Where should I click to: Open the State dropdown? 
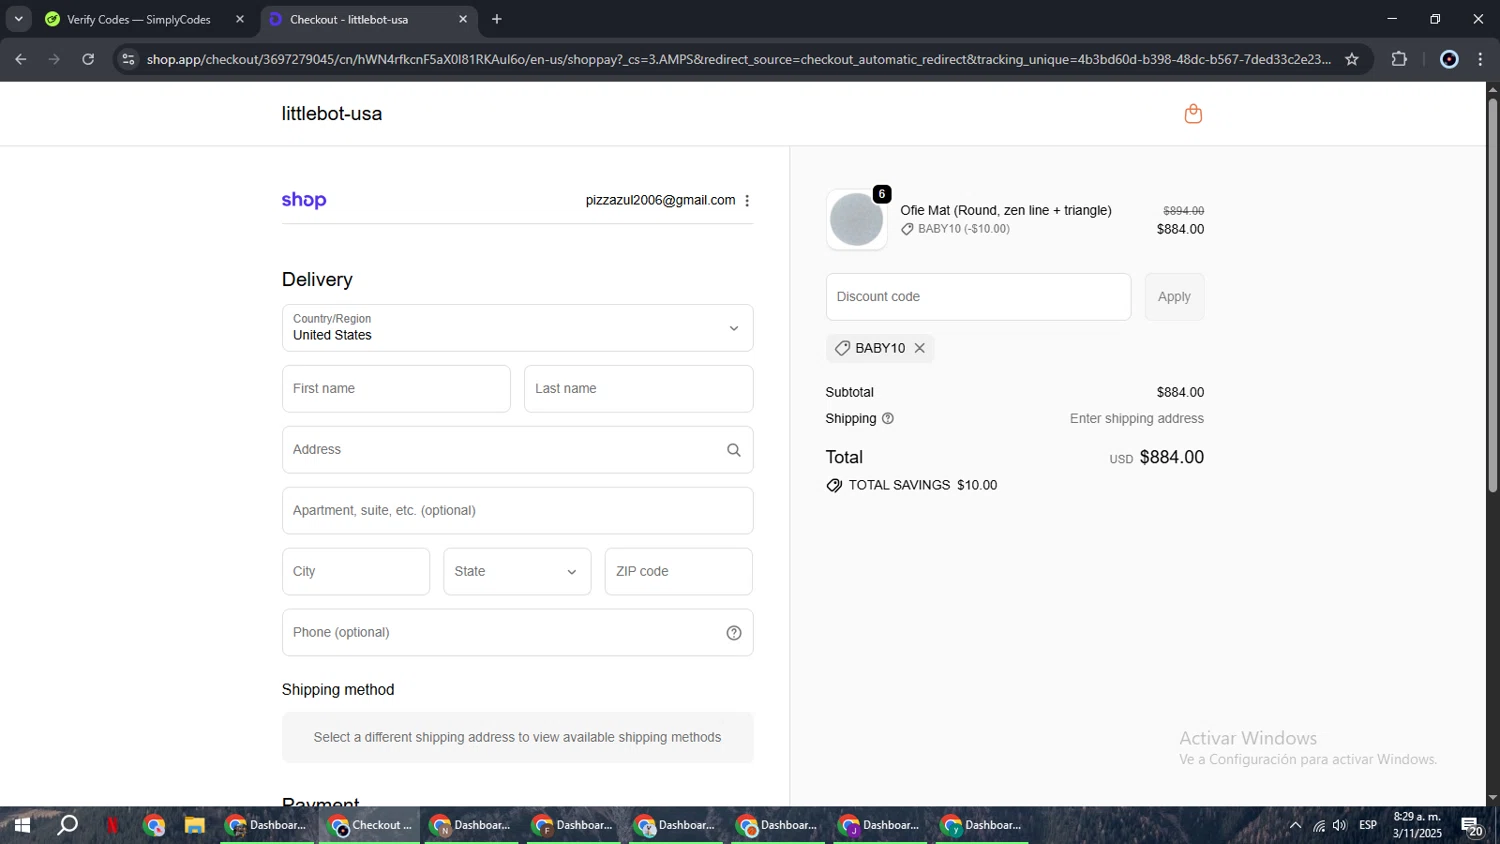tap(517, 572)
